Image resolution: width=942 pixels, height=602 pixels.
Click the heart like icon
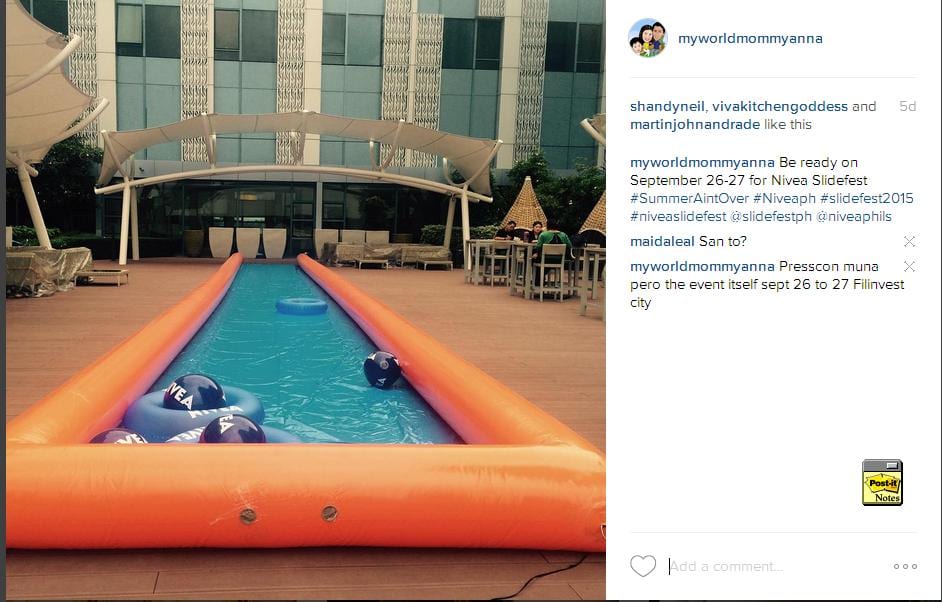coord(643,566)
